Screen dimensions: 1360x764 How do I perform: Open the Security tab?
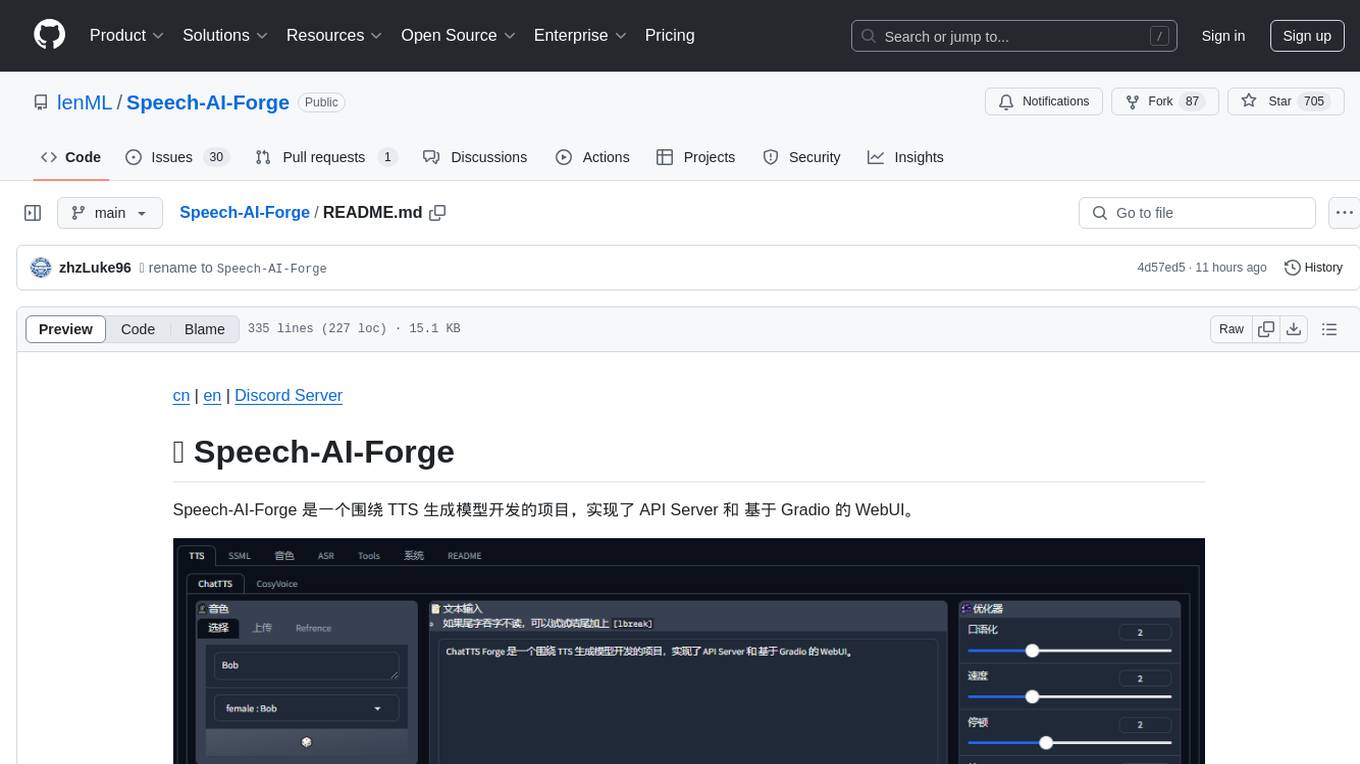802,157
